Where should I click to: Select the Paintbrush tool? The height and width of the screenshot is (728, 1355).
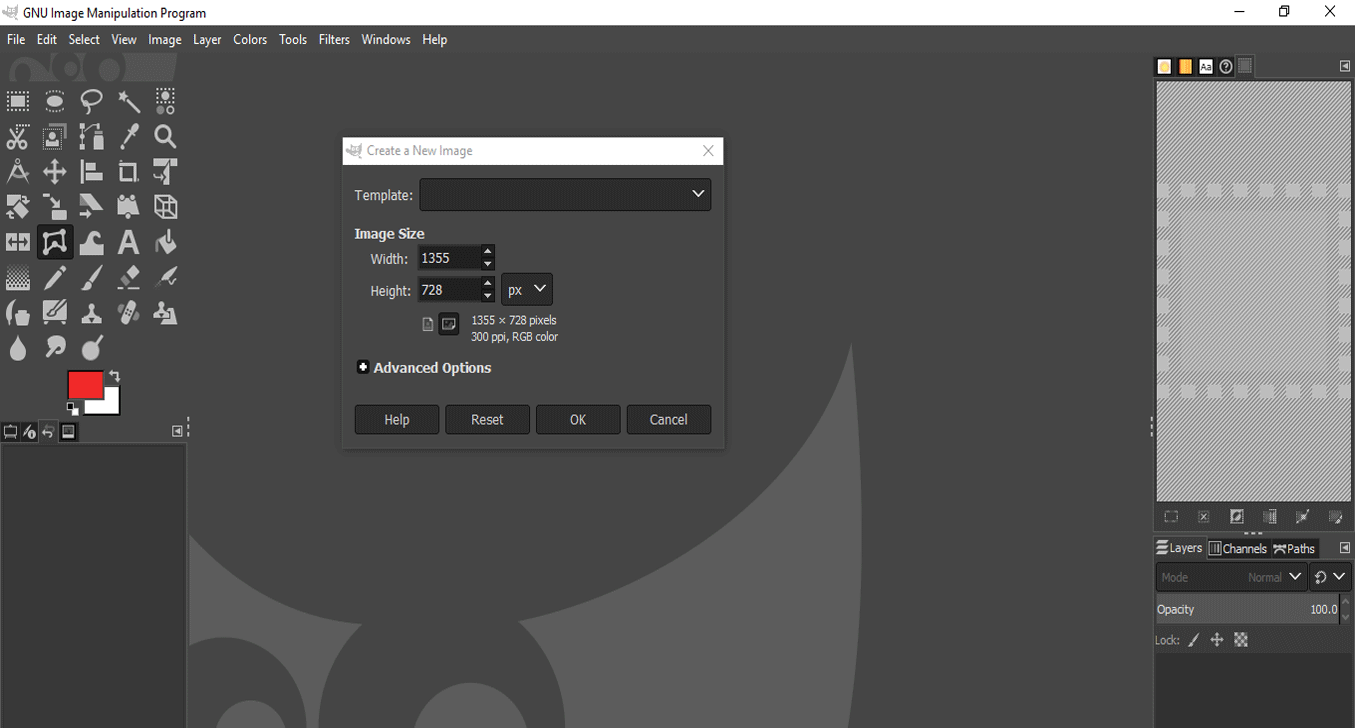click(92, 278)
